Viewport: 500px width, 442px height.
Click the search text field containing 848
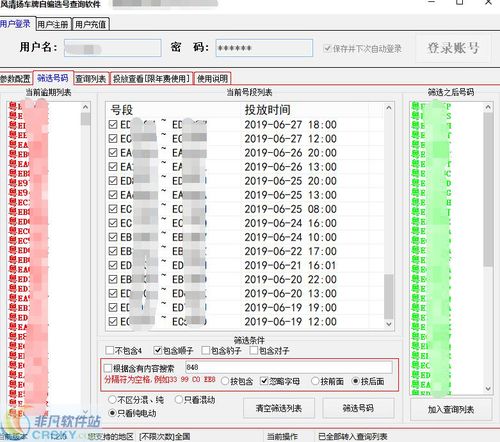pyautogui.click(x=289, y=367)
